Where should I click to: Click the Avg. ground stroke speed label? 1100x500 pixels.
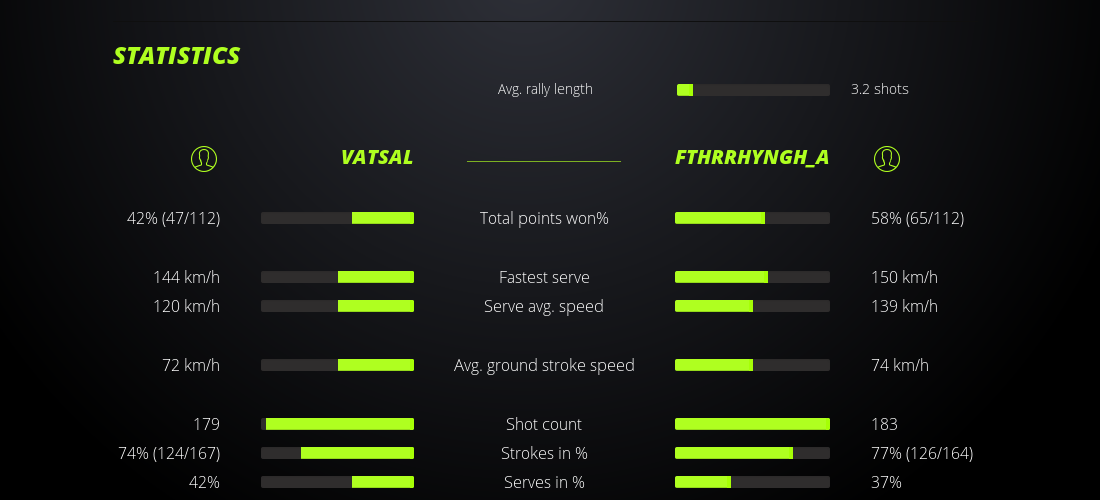pos(544,365)
